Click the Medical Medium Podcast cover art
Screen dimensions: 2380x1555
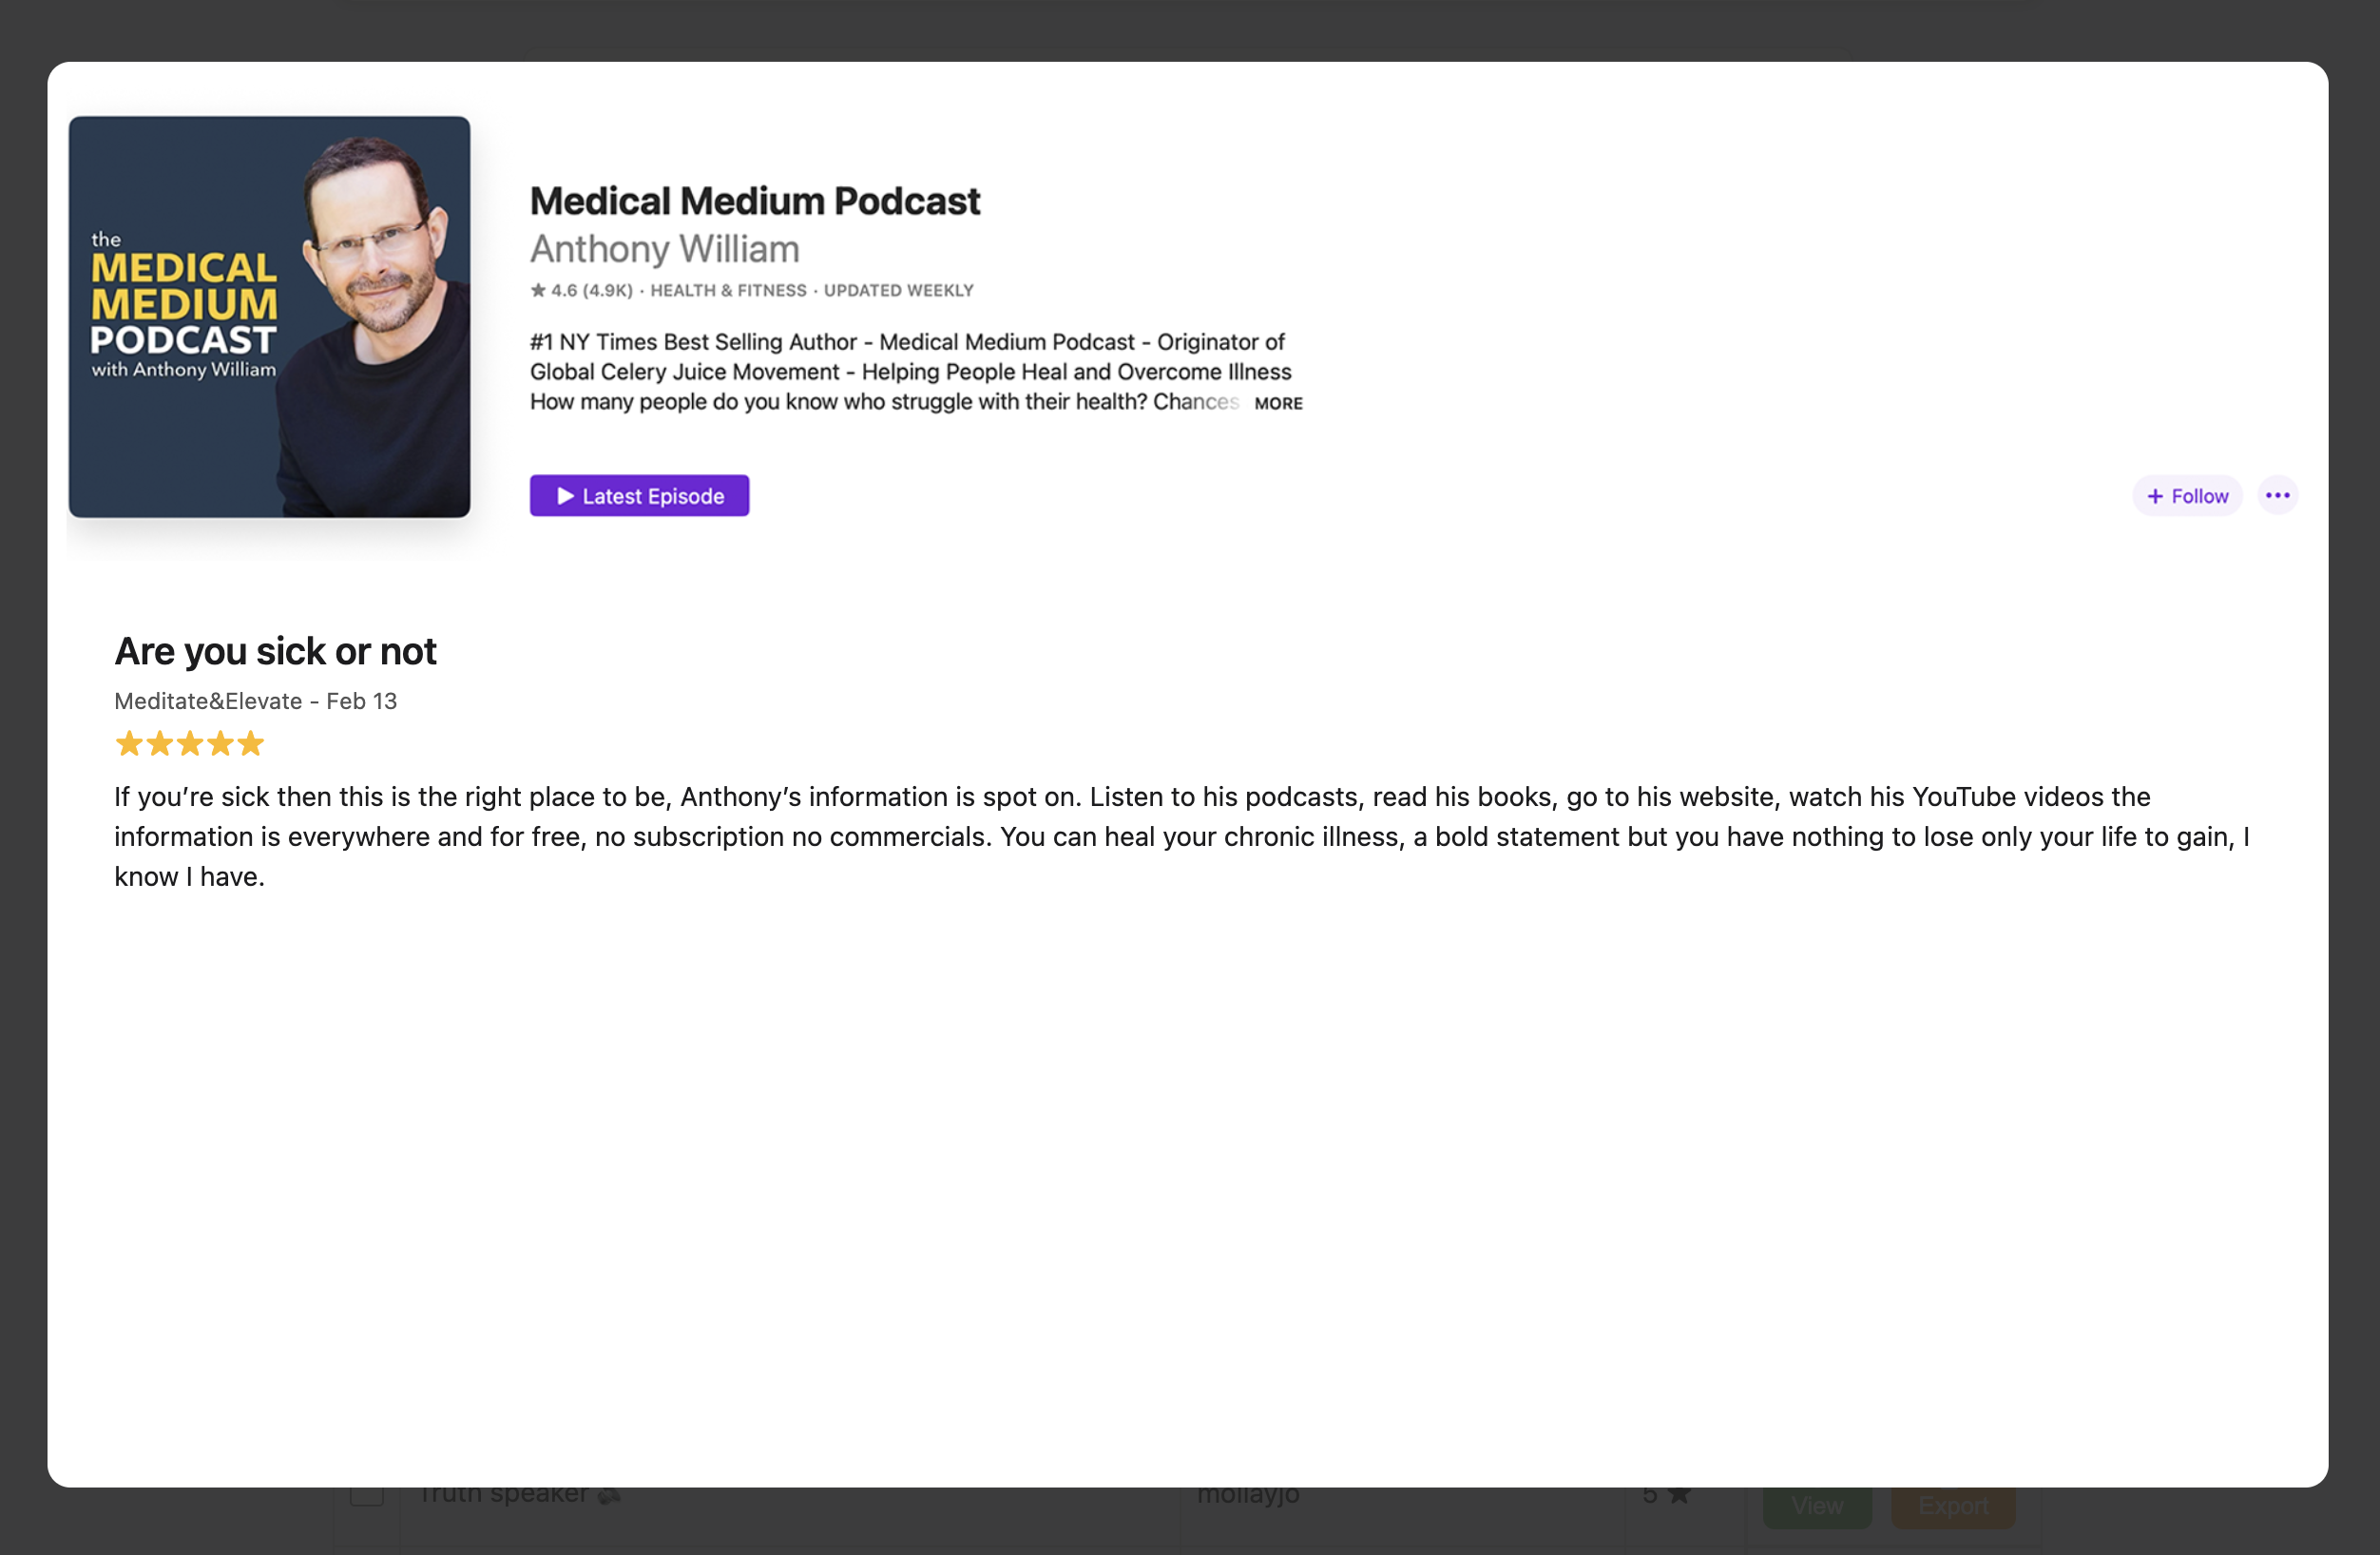269,317
